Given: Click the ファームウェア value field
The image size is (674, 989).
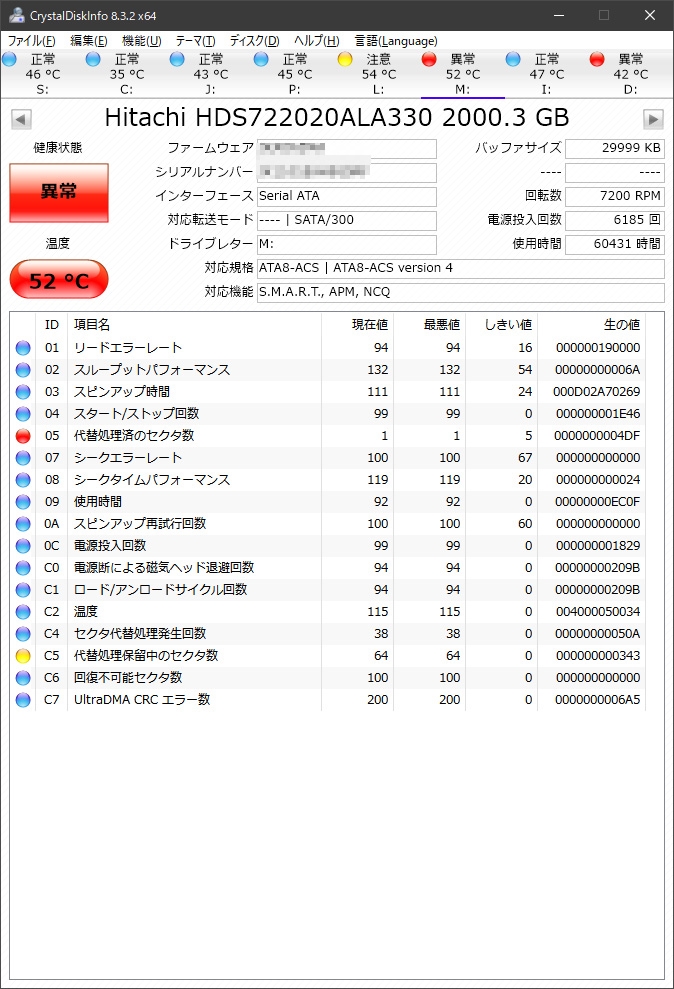Looking at the screenshot, I should click(347, 149).
